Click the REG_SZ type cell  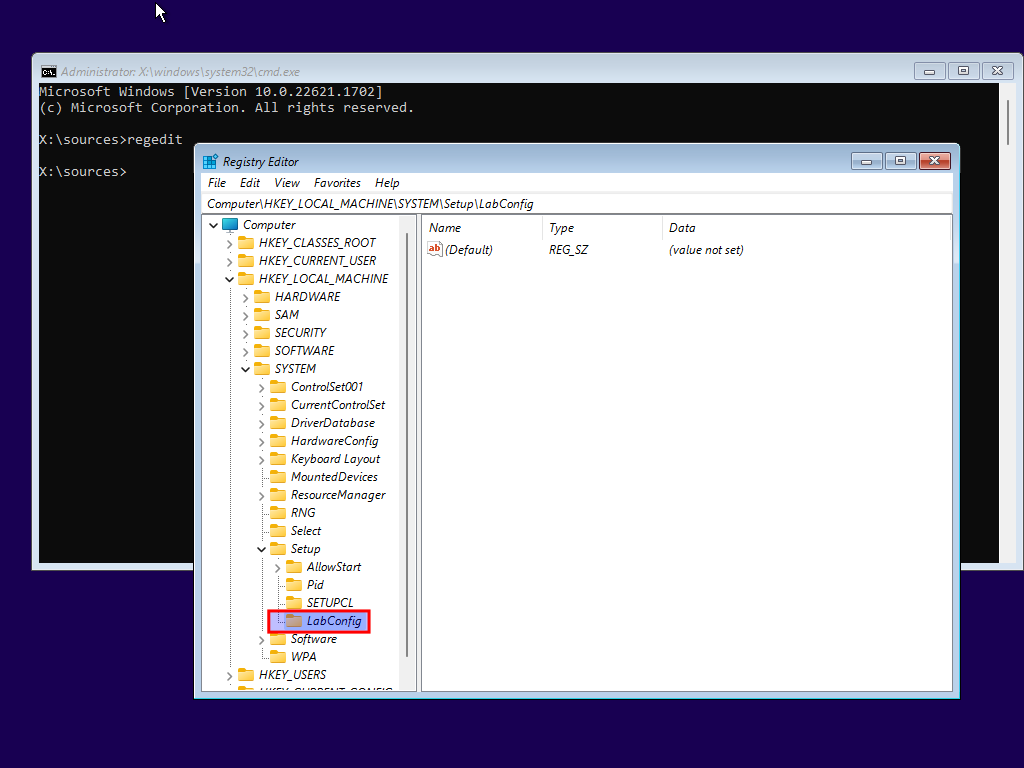(568, 249)
